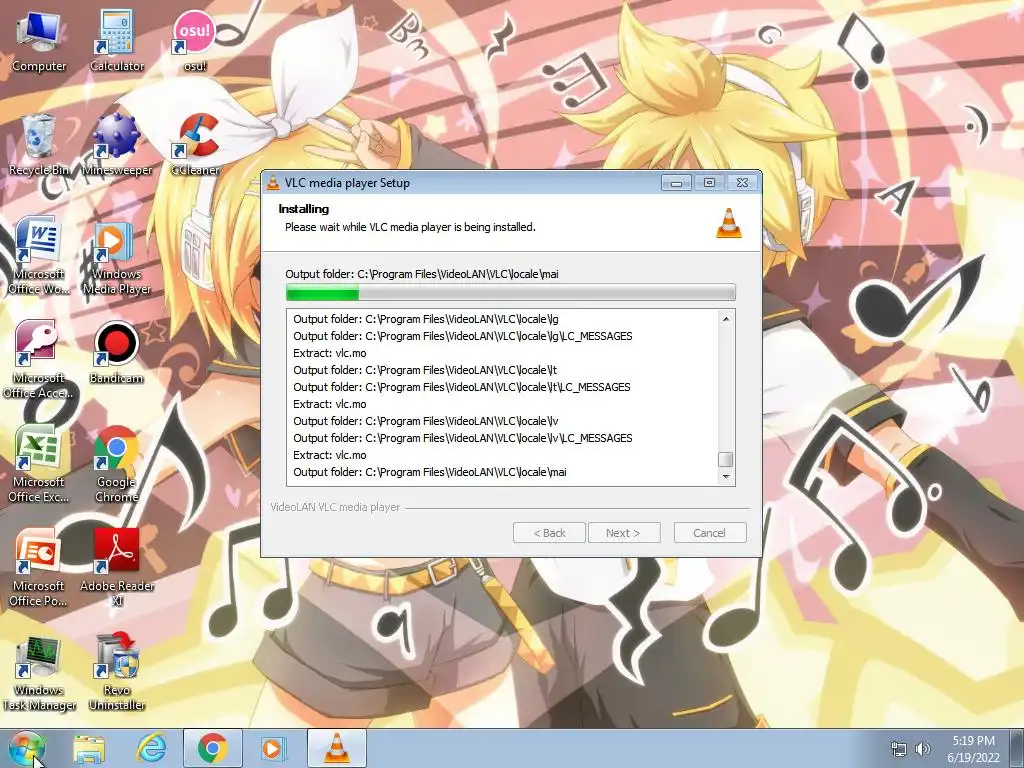Viewport: 1024px width, 768px height.
Task: Click the Cancel button in VLC Setup
Action: (710, 533)
